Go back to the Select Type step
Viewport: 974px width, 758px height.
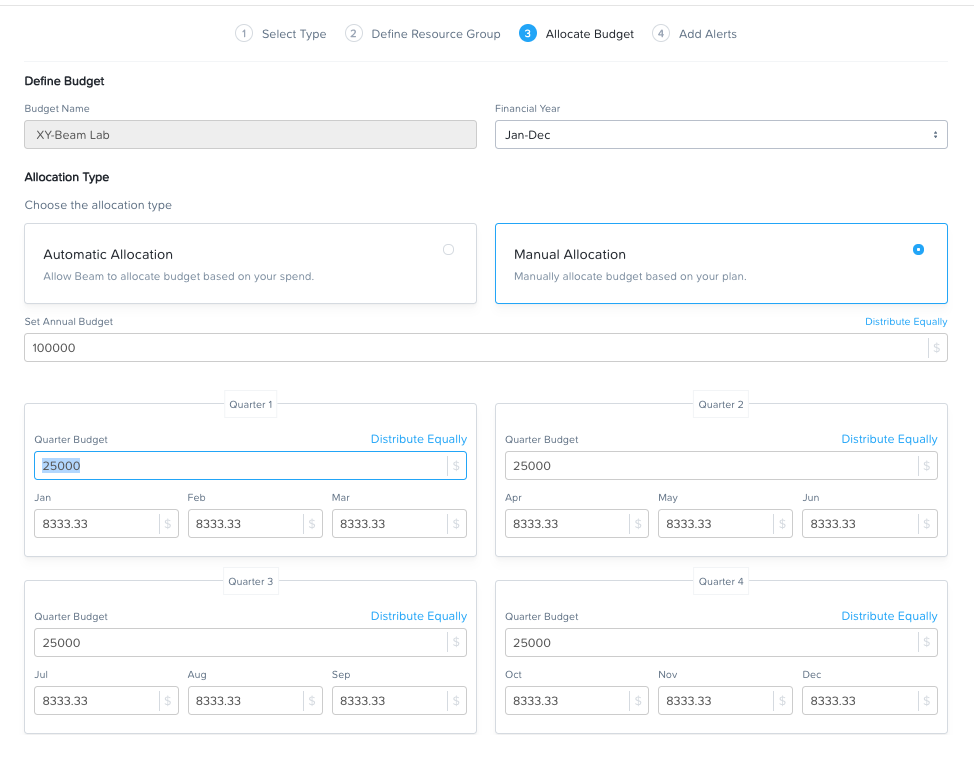pyautogui.click(x=294, y=34)
